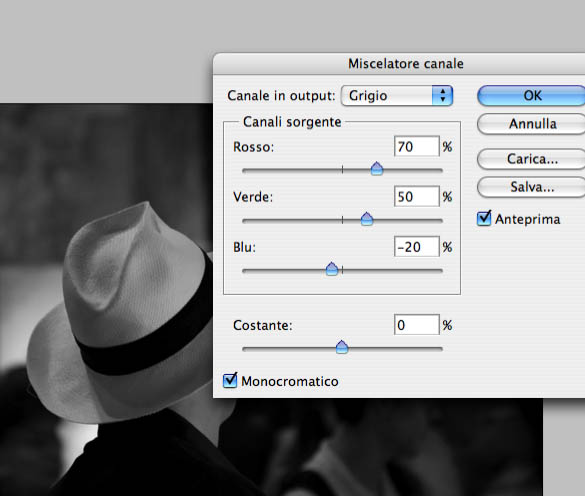Open the Canale in output dropdown
The image size is (585, 496).
(397, 96)
